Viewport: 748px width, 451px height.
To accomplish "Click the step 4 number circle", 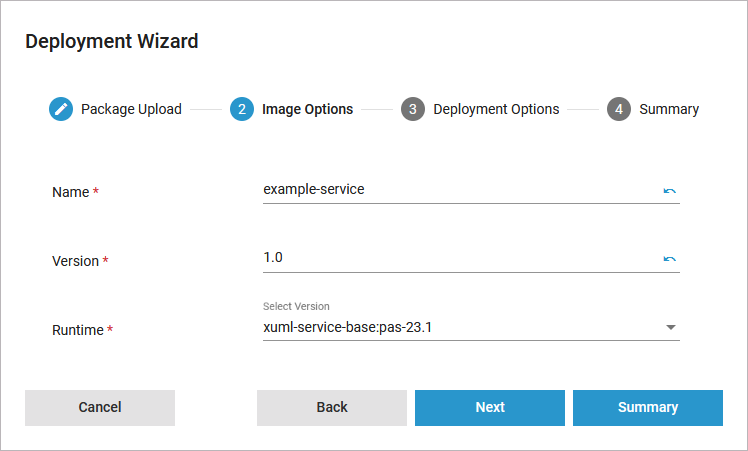I will pos(619,109).
